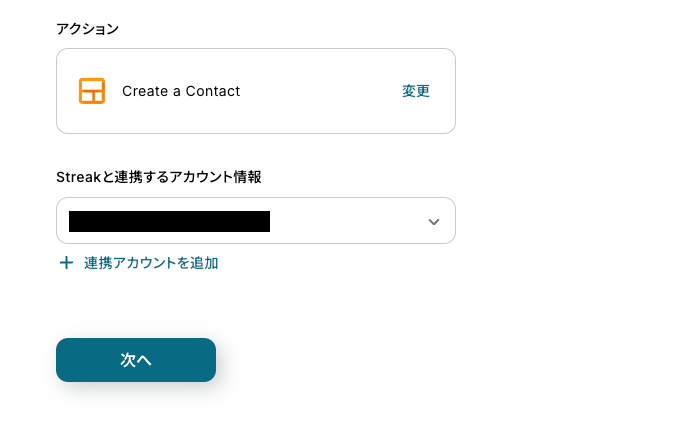
Task: Click the redacted account name in dropdown
Action: coord(169,221)
